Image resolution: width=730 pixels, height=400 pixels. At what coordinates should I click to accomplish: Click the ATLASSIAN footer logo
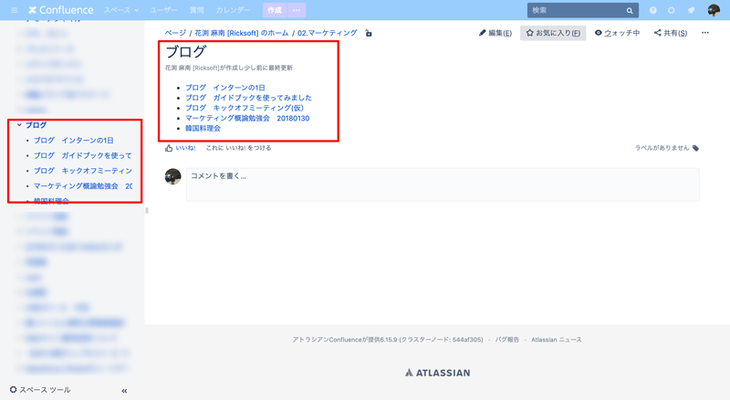click(x=438, y=373)
